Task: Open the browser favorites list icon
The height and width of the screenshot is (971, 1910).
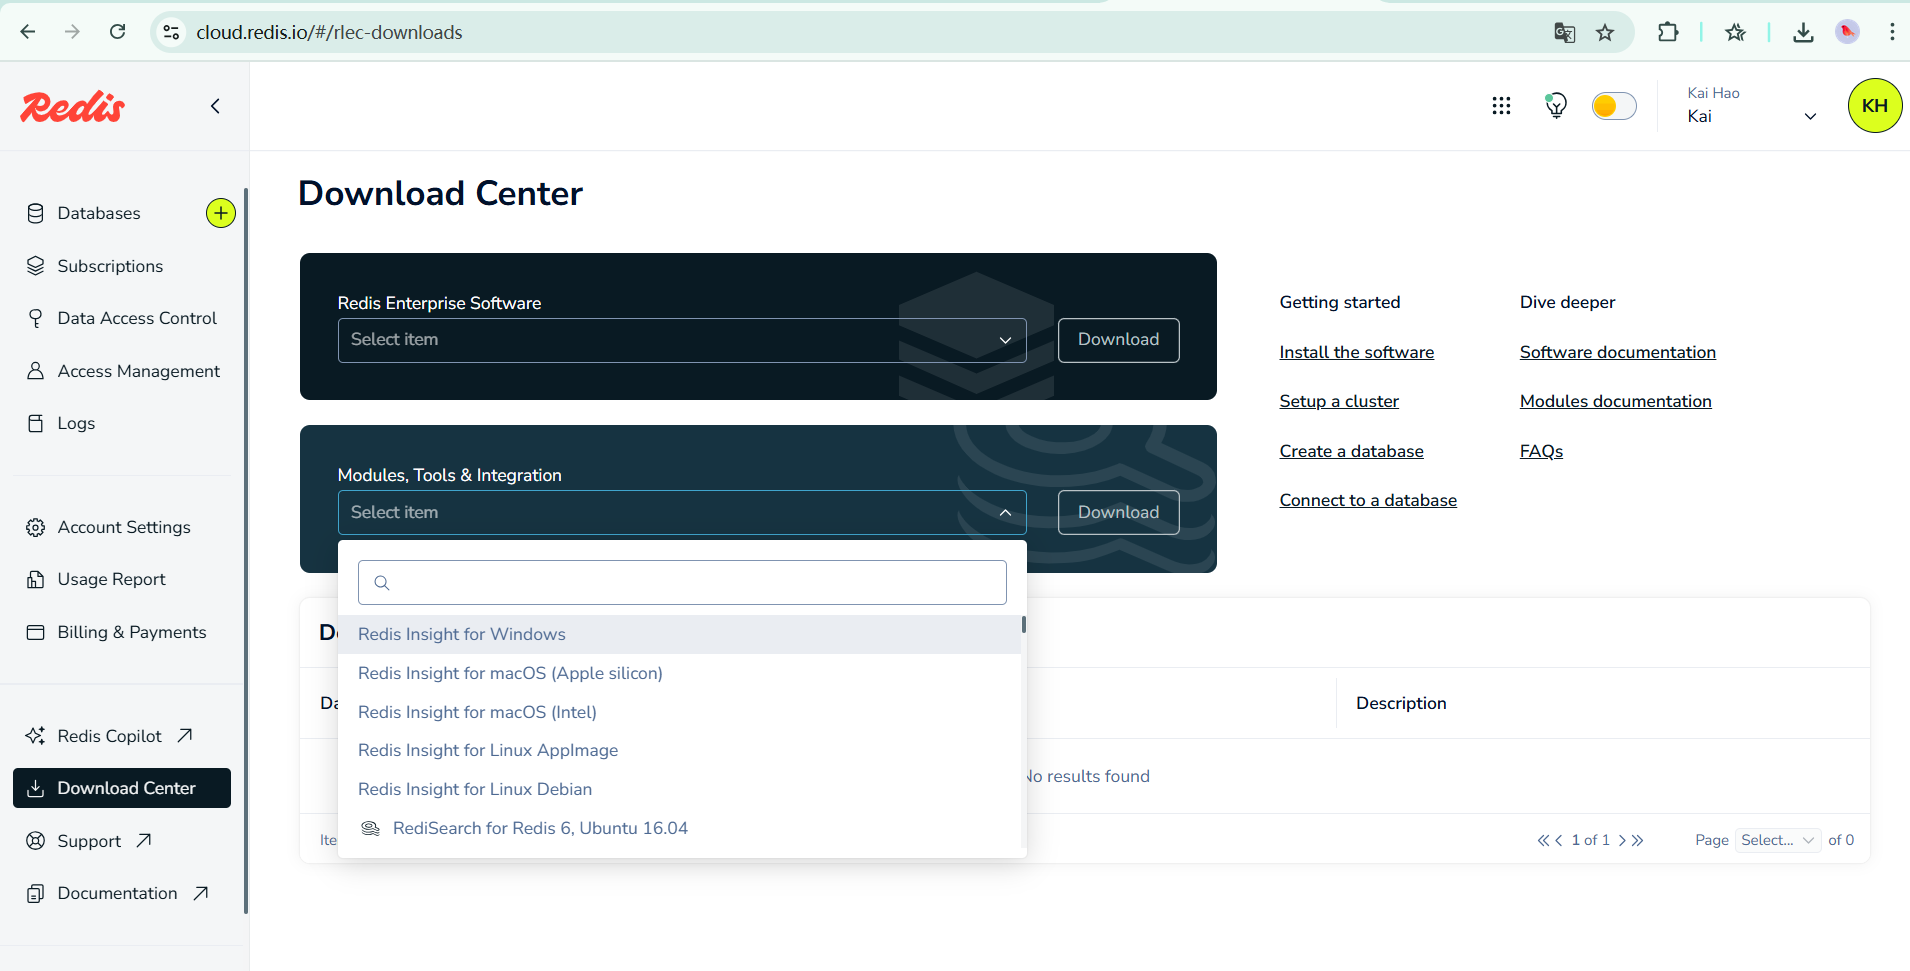Action: [1735, 33]
